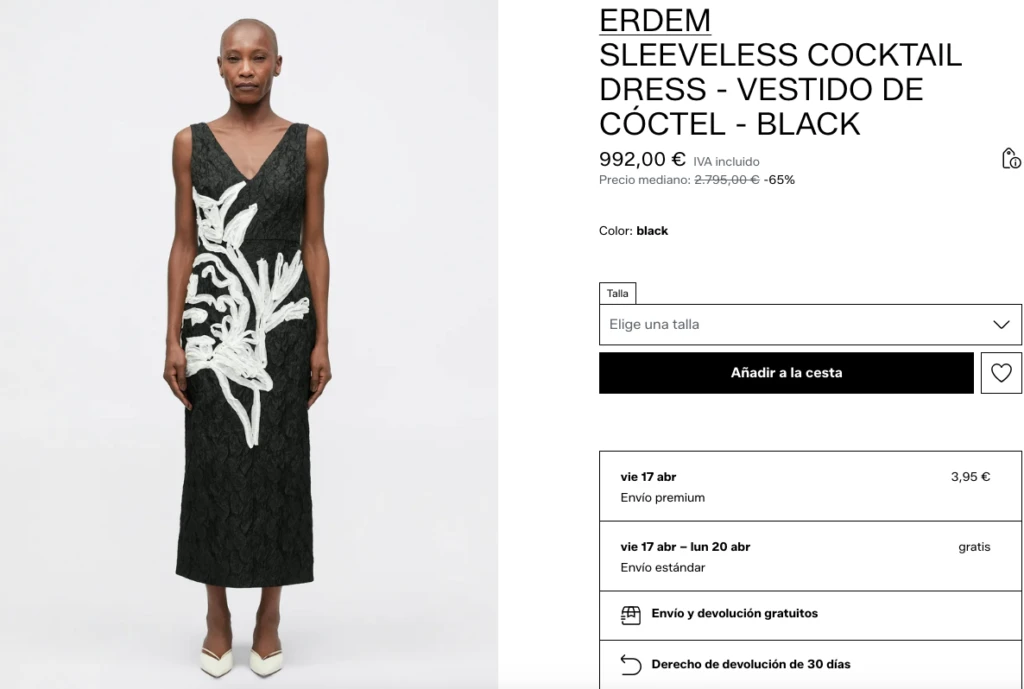Click the price info tag icon
The image size is (1024, 689).
[1011, 159]
